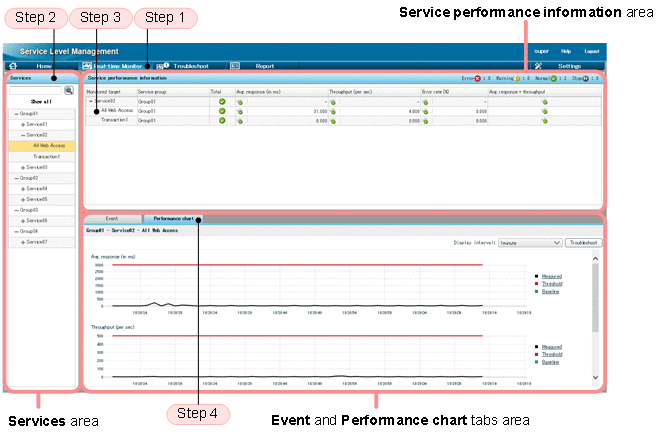Click the Settings wrench icon
This screenshot has width=657, height=433.
click(x=537, y=65)
